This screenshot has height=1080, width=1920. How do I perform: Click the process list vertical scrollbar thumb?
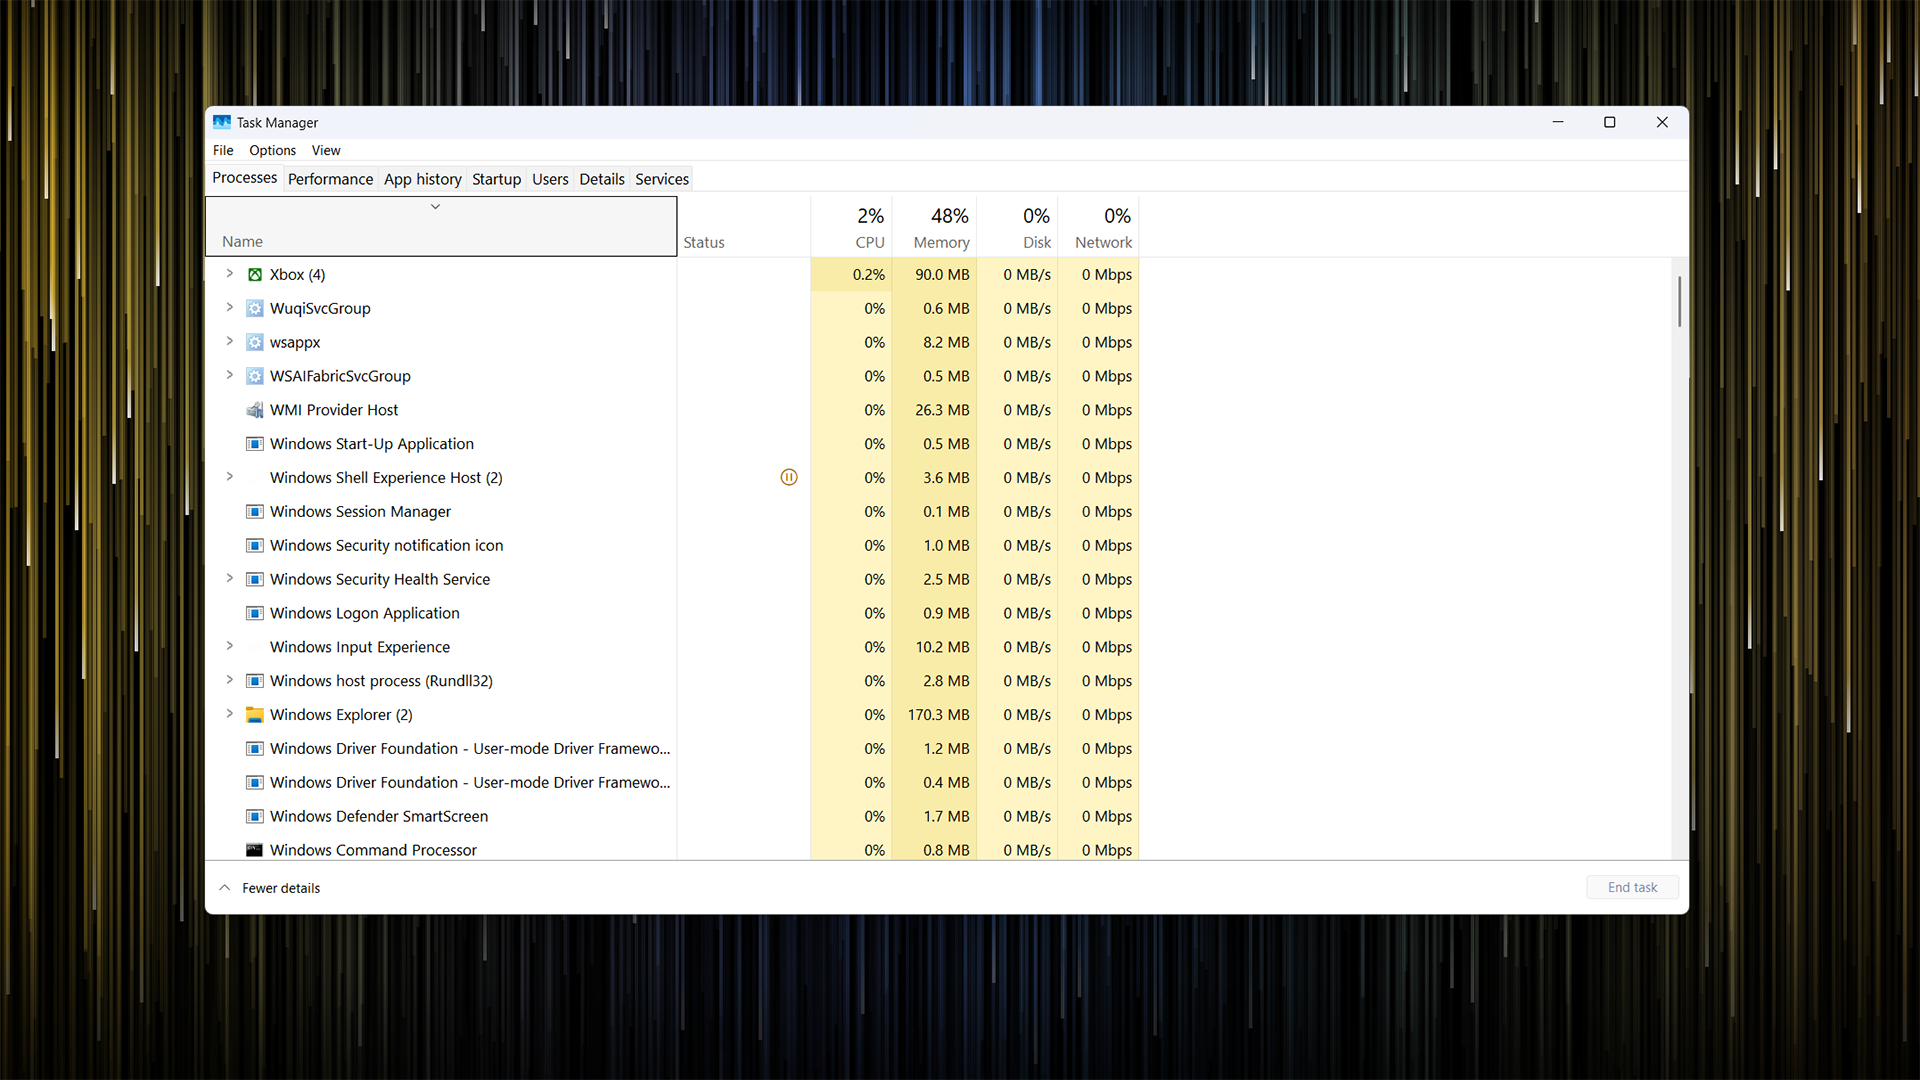pos(1680,301)
